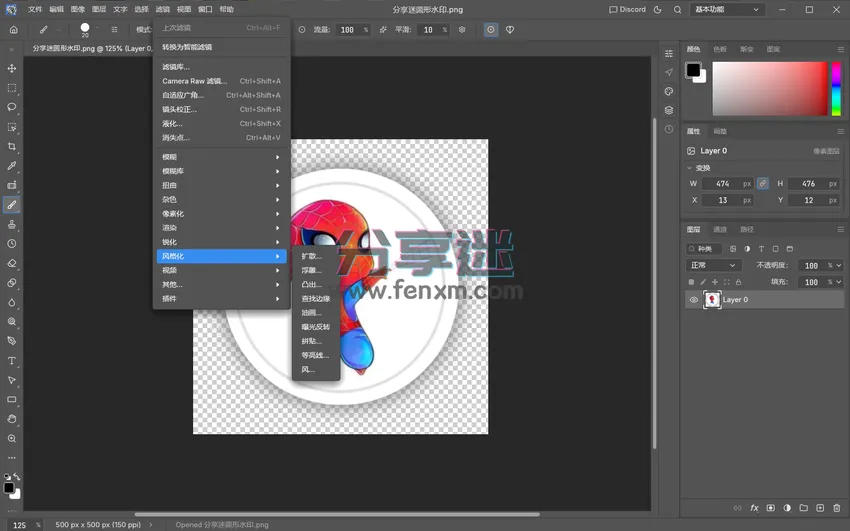Toggle lock position cross icon
The image size is (850, 531).
point(715,282)
